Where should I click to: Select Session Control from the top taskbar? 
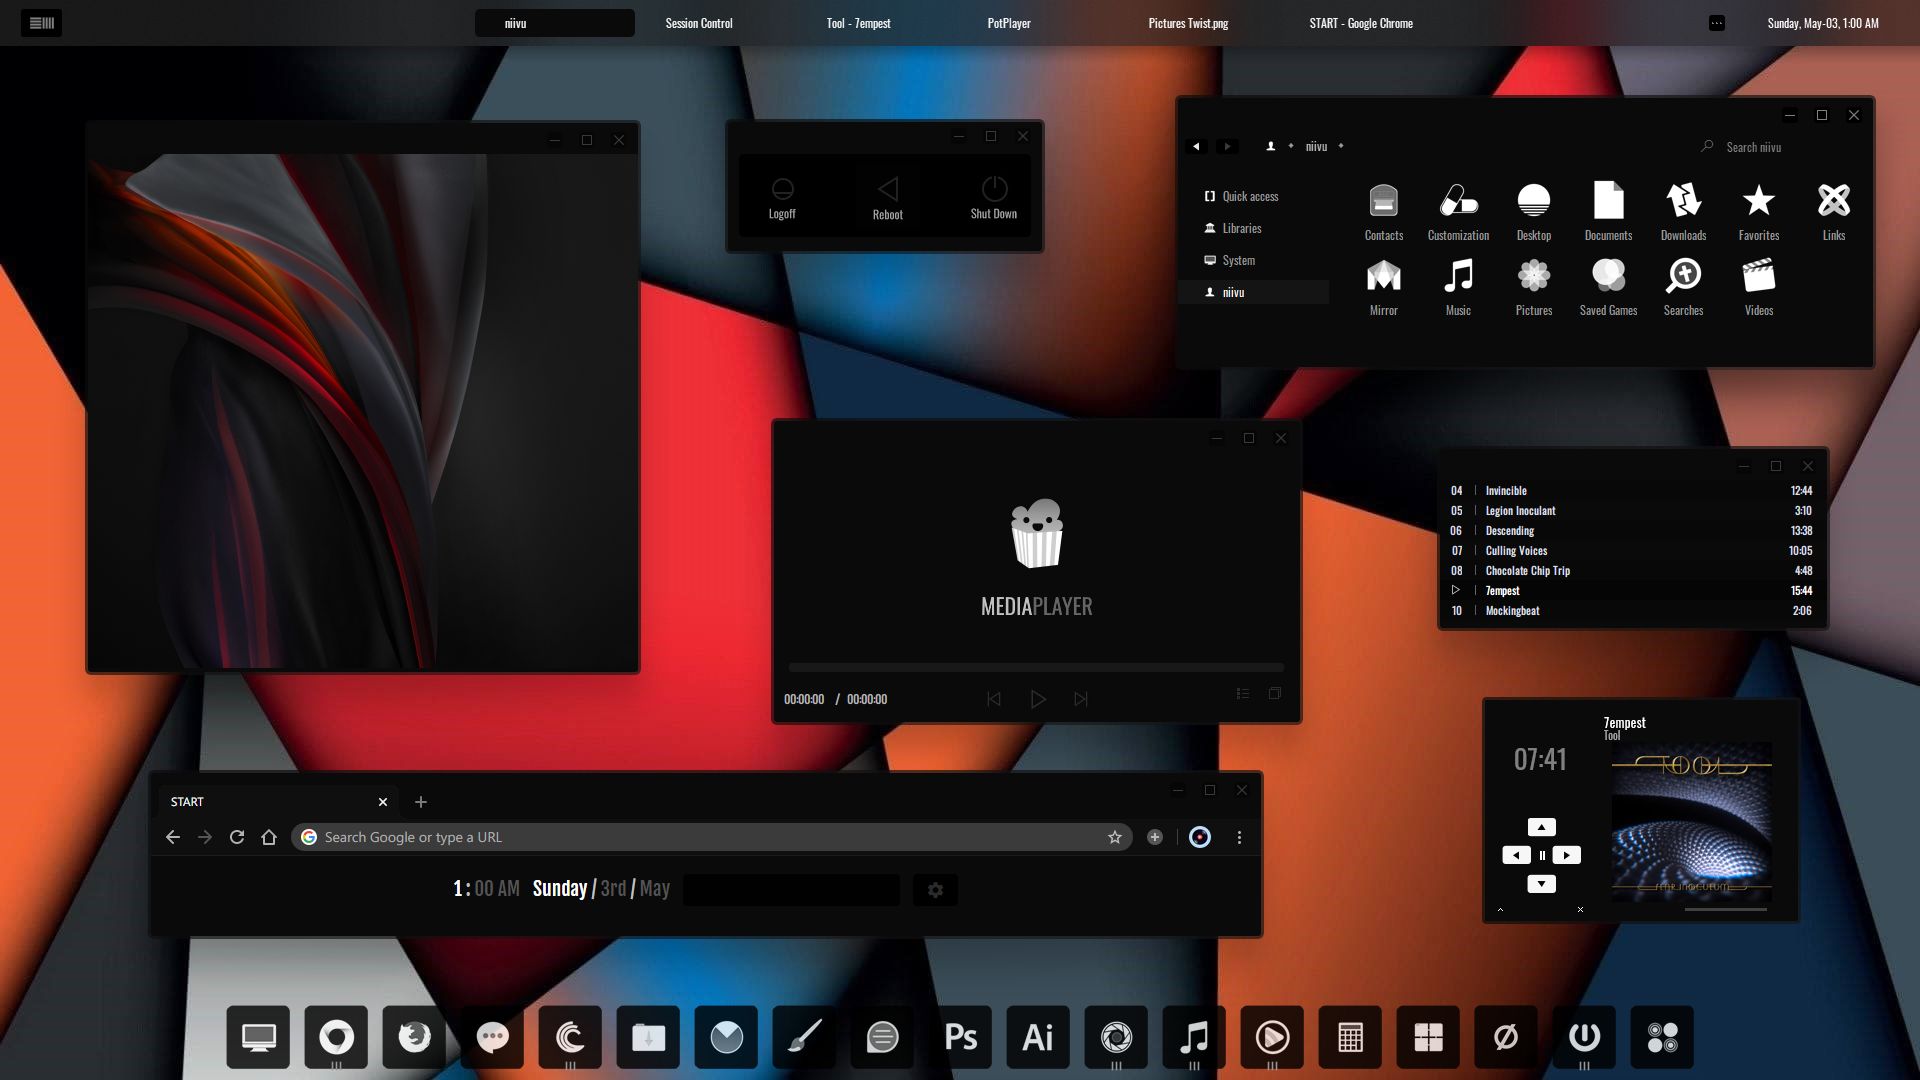(698, 22)
